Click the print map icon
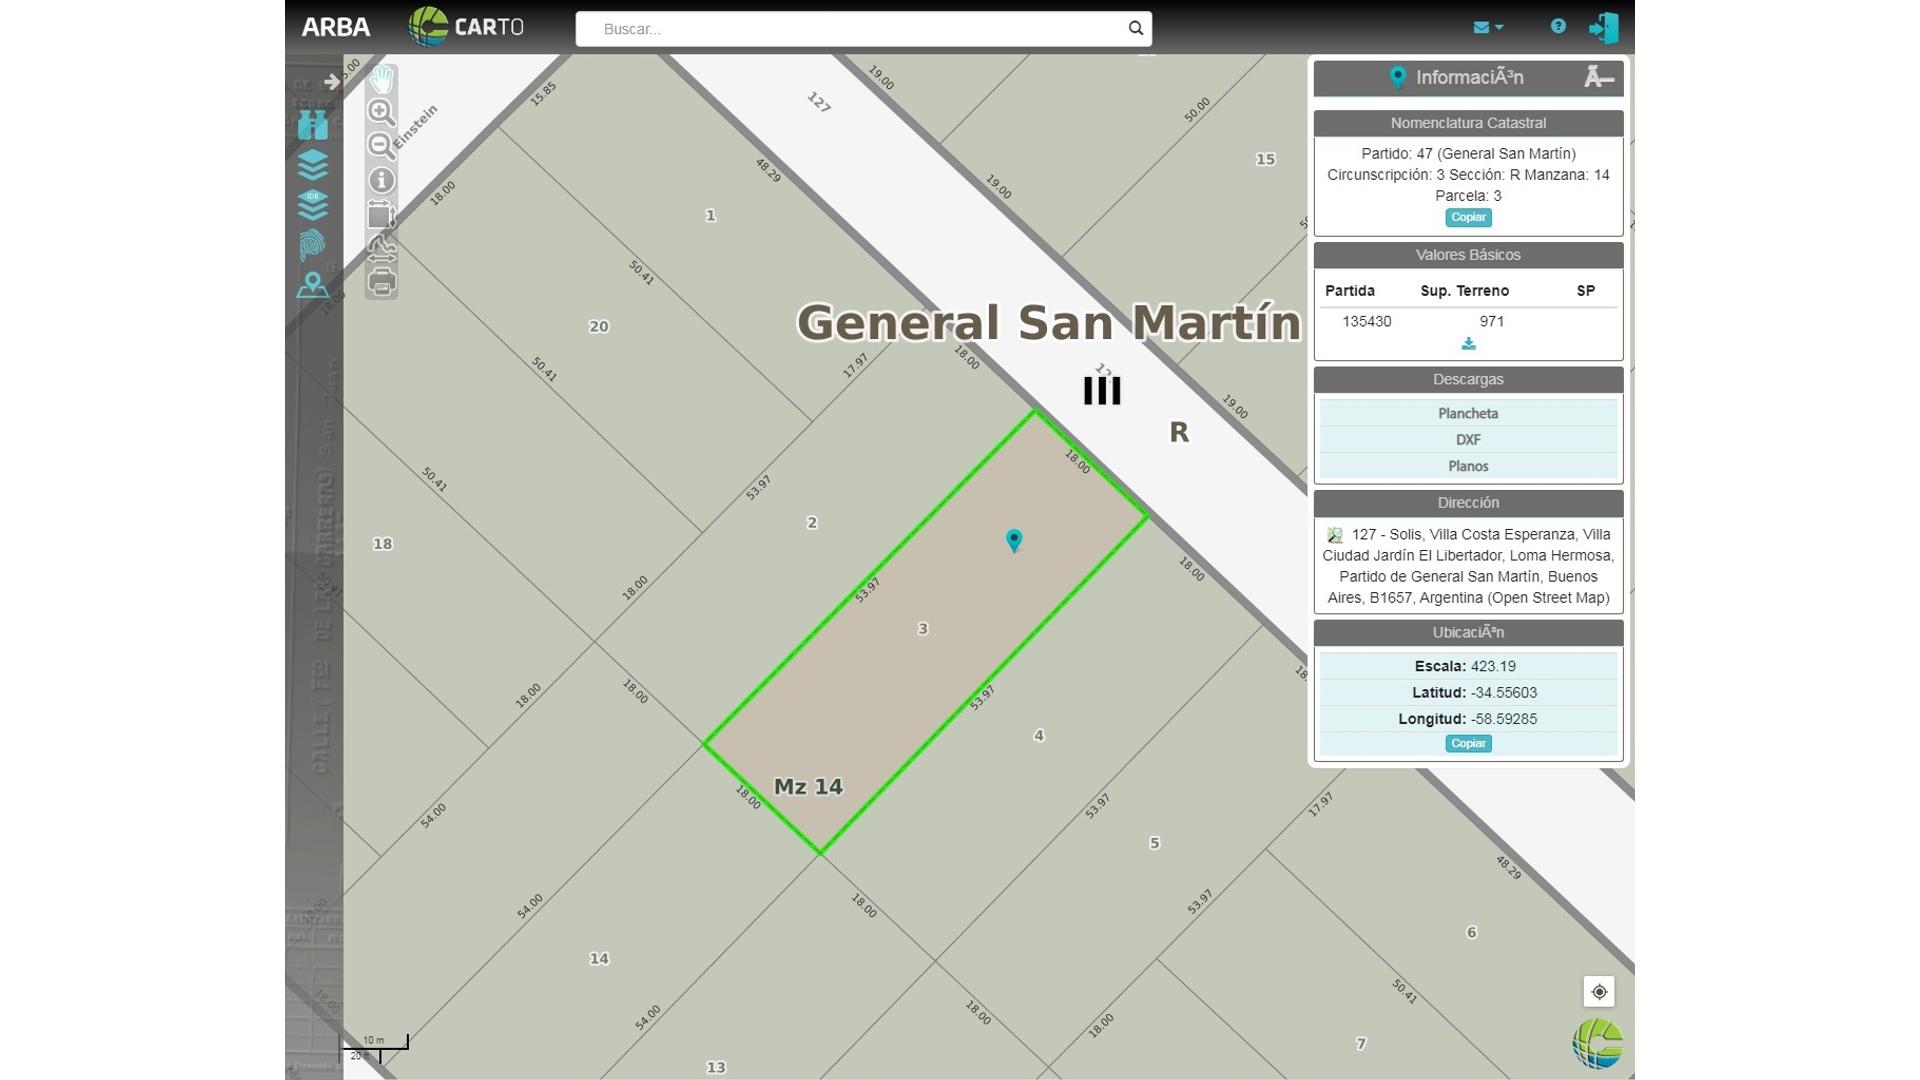1920x1080 pixels. 381,282
